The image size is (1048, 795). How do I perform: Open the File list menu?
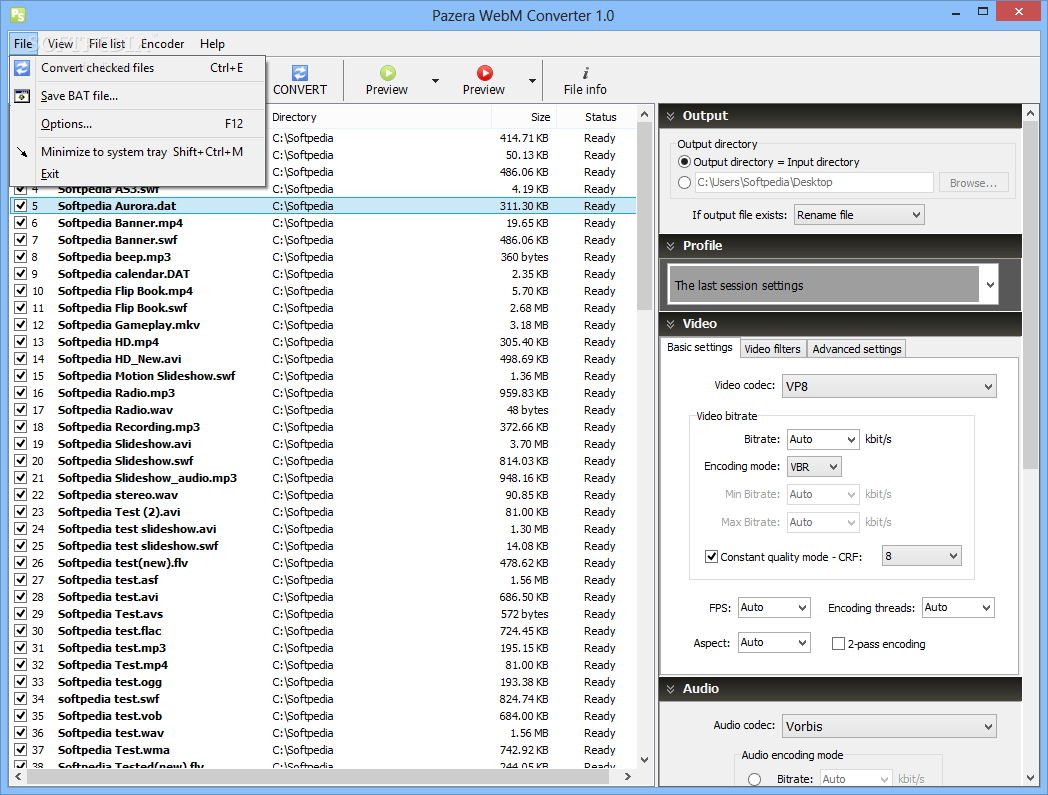point(107,44)
